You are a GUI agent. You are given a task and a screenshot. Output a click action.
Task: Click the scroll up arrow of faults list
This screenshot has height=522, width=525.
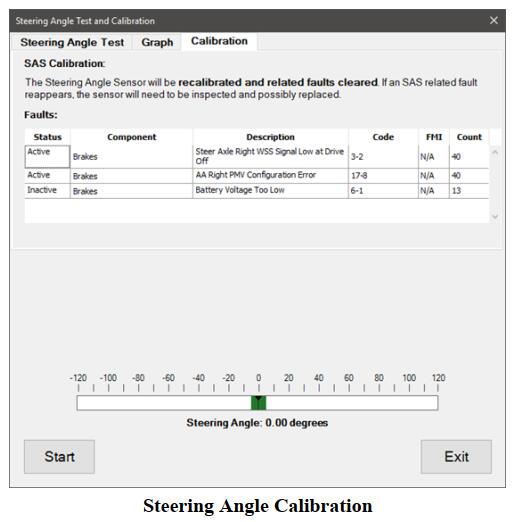pos(495,152)
